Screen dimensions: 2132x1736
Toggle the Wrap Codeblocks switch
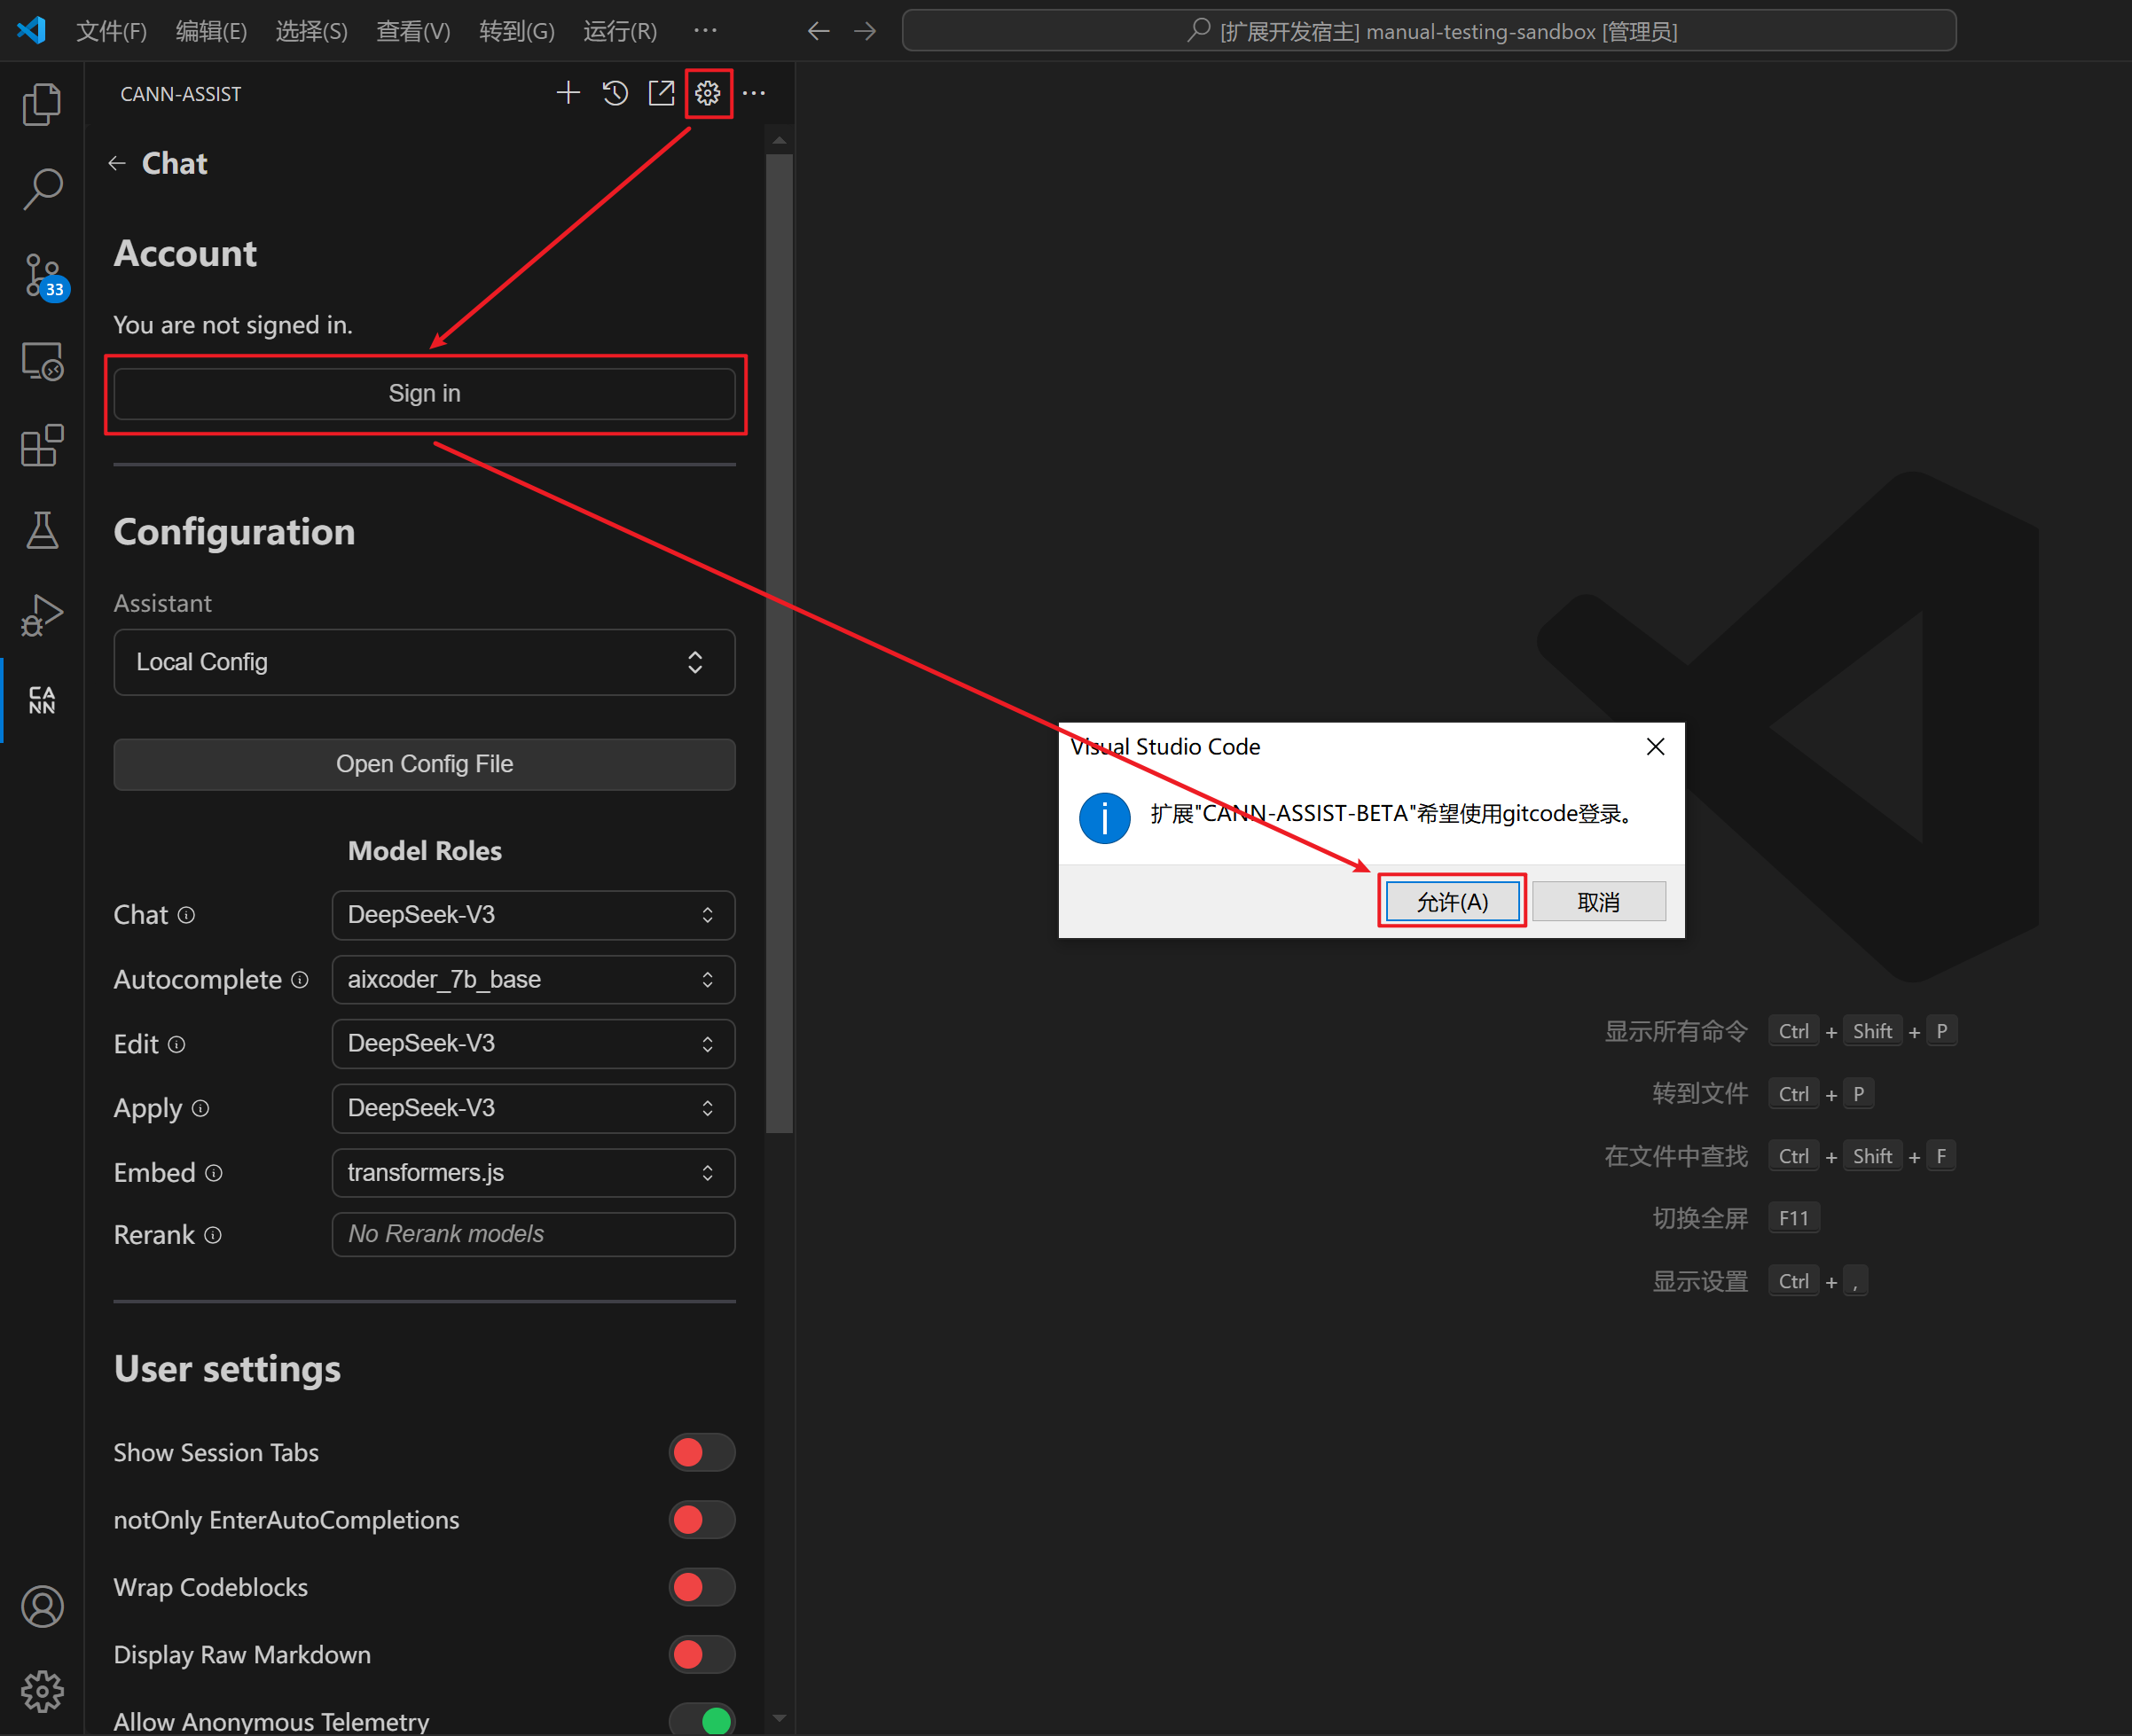(x=701, y=1587)
